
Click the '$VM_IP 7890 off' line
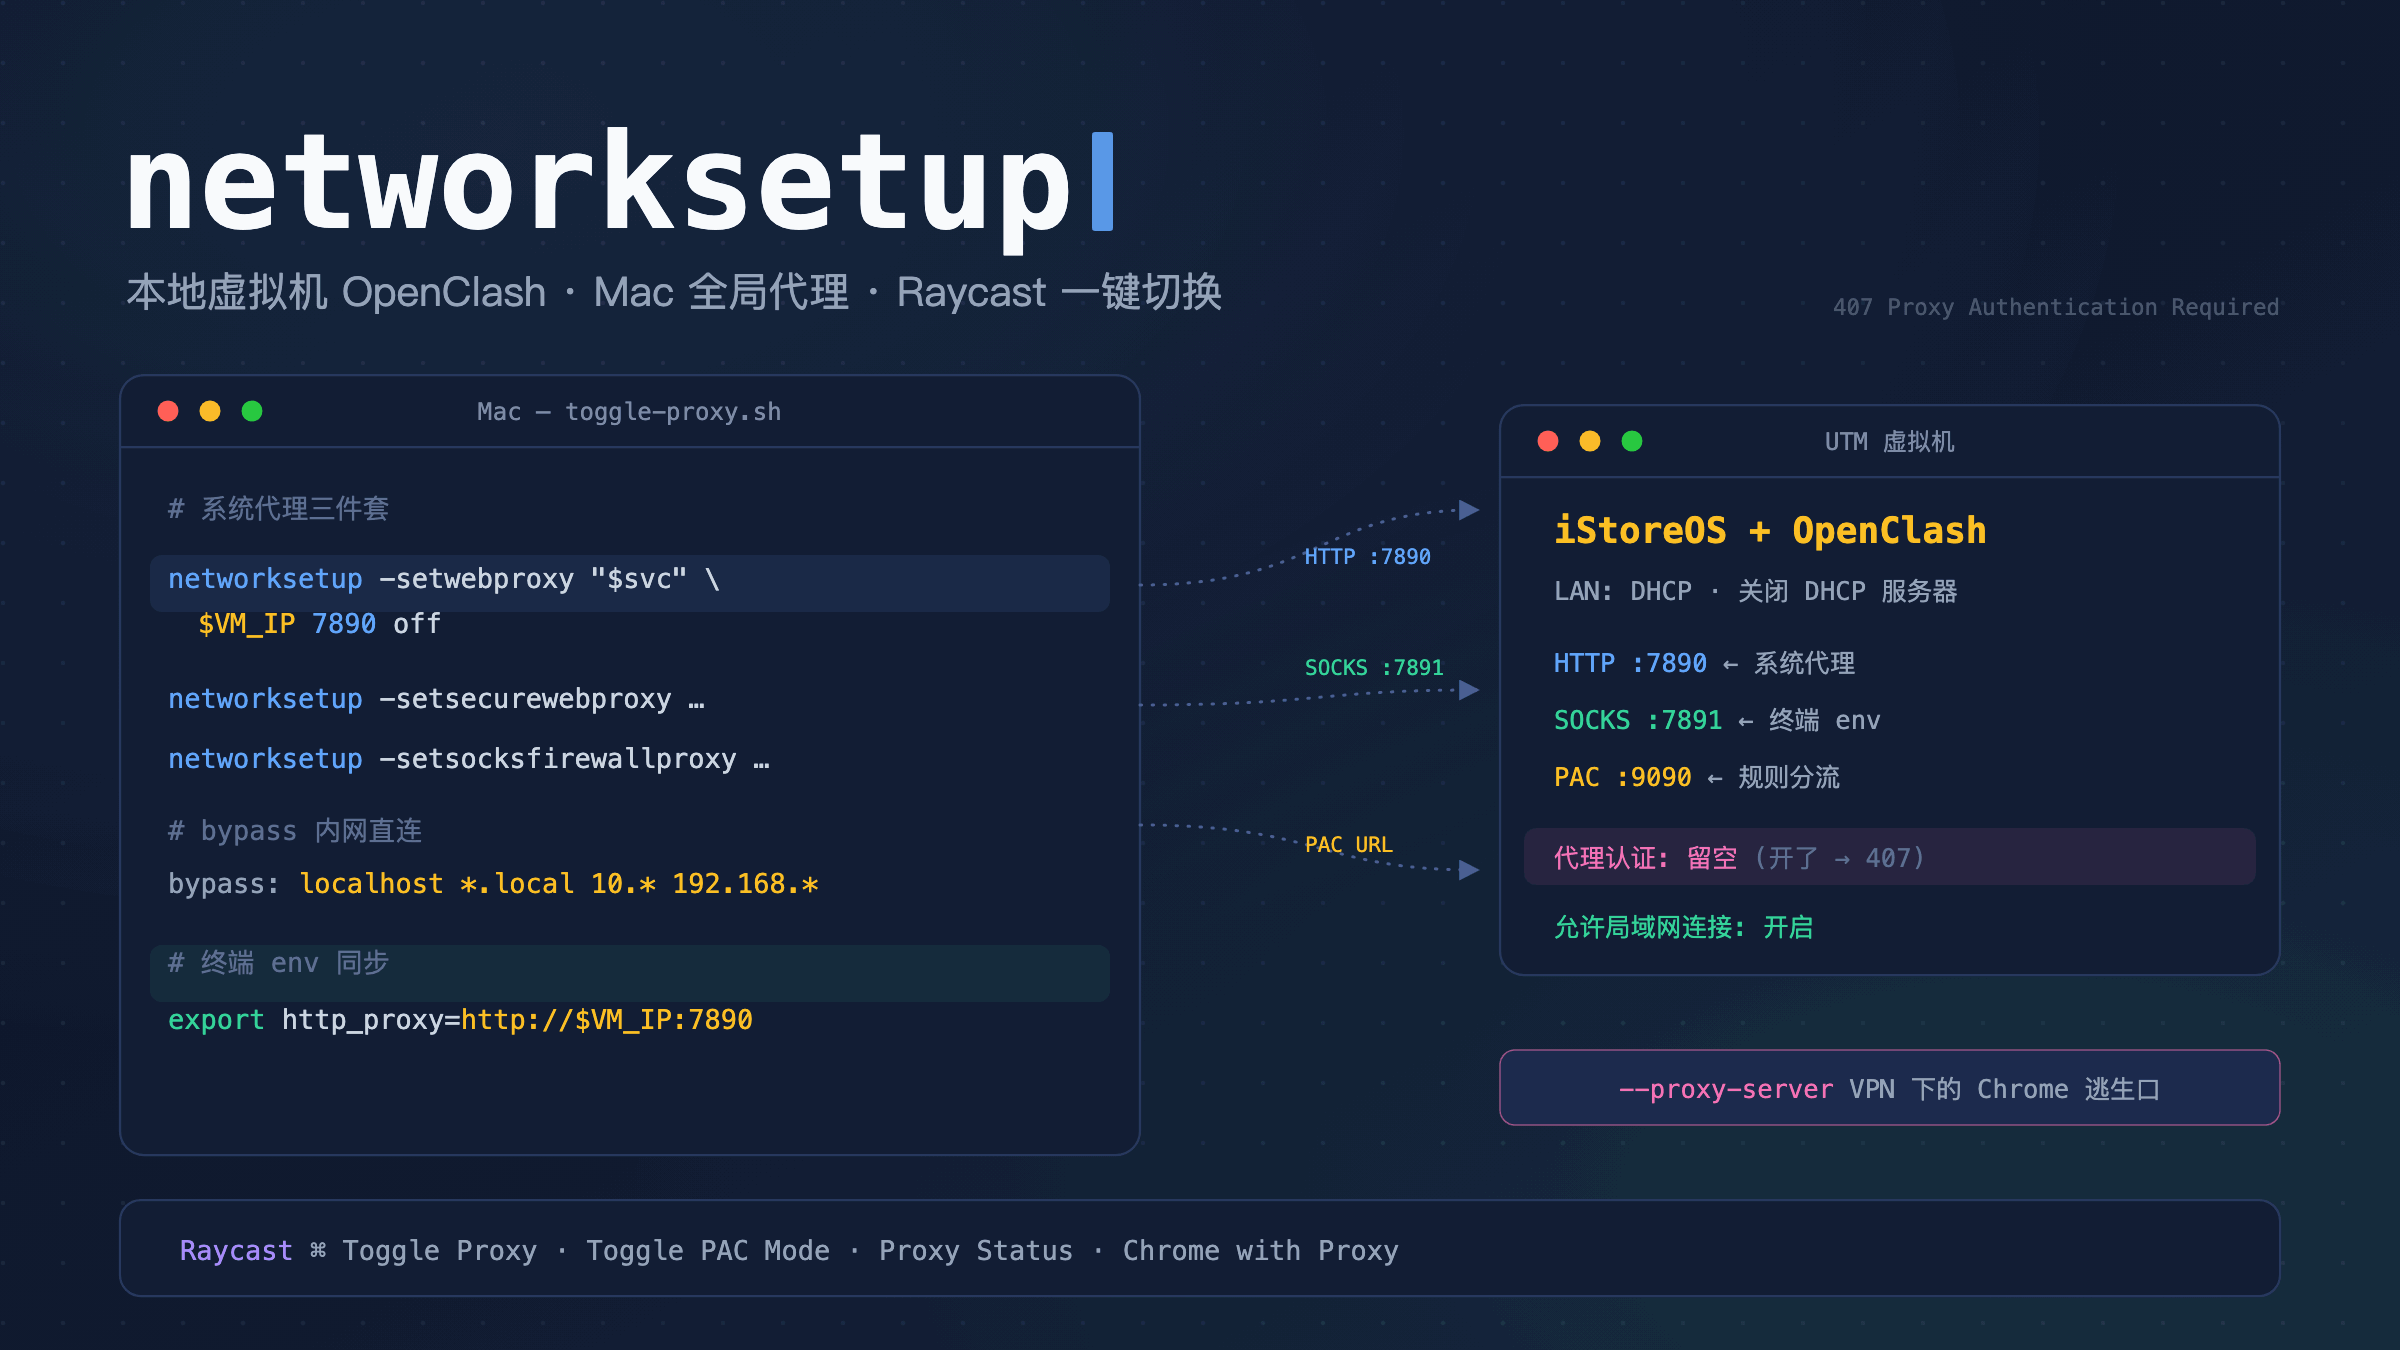(319, 624)
